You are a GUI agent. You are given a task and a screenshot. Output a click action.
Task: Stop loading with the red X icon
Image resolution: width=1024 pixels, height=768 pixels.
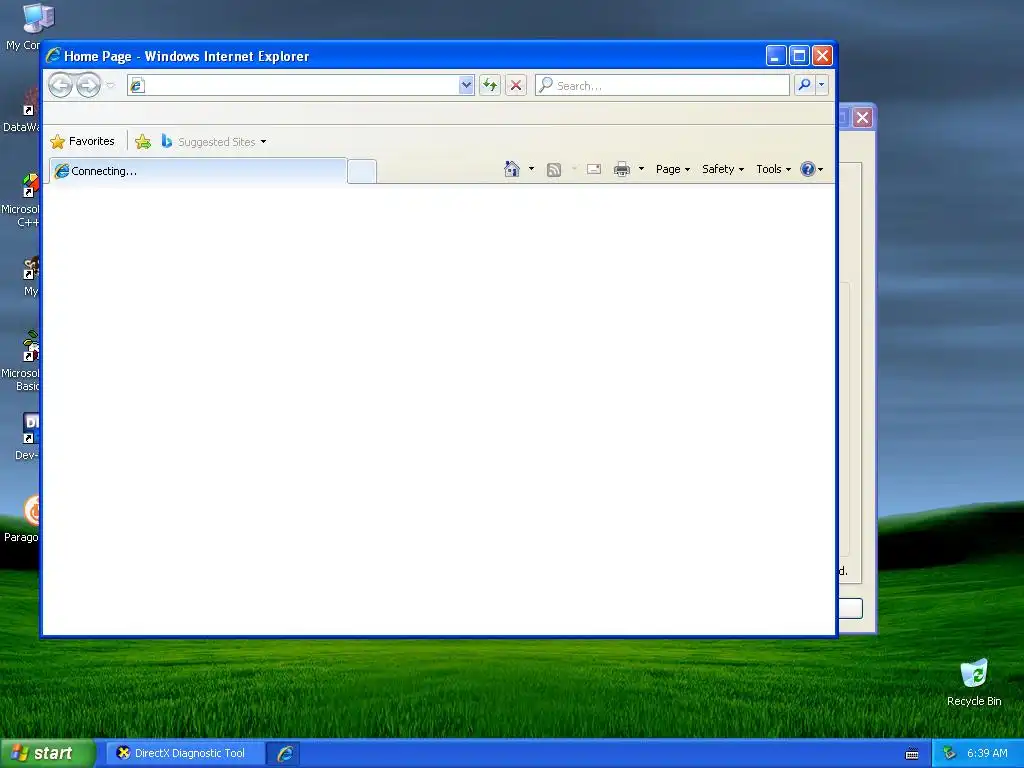(516, 85)
